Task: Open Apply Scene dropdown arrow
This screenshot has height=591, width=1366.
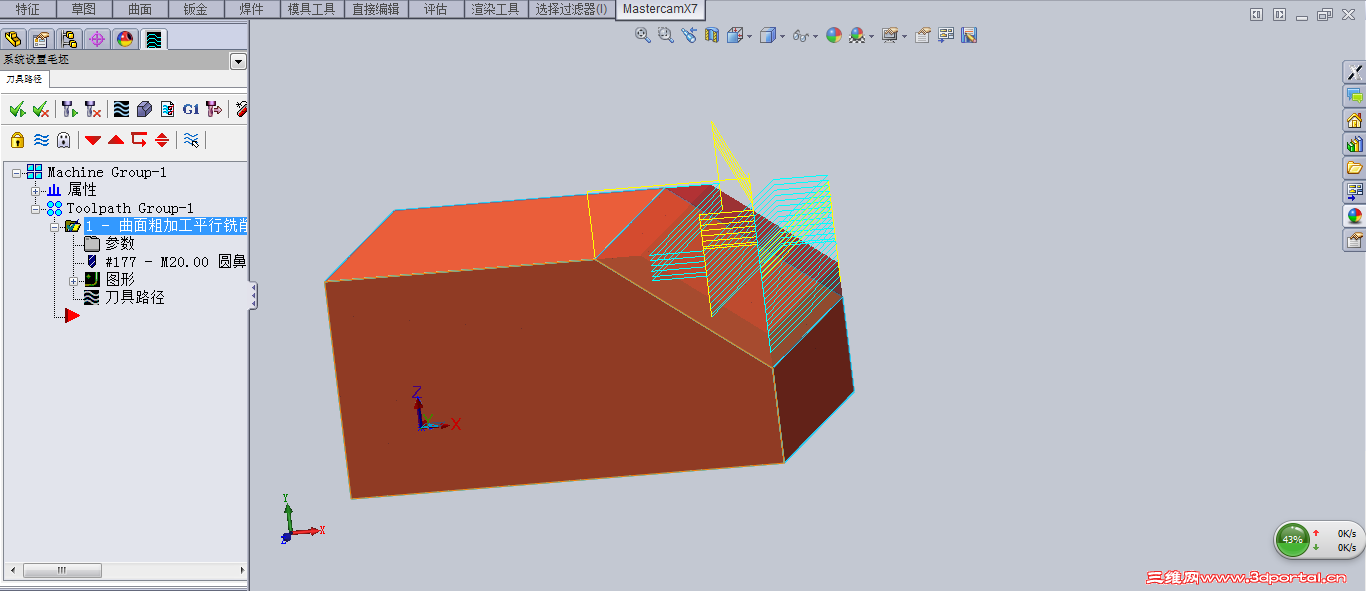Action: 871,36
